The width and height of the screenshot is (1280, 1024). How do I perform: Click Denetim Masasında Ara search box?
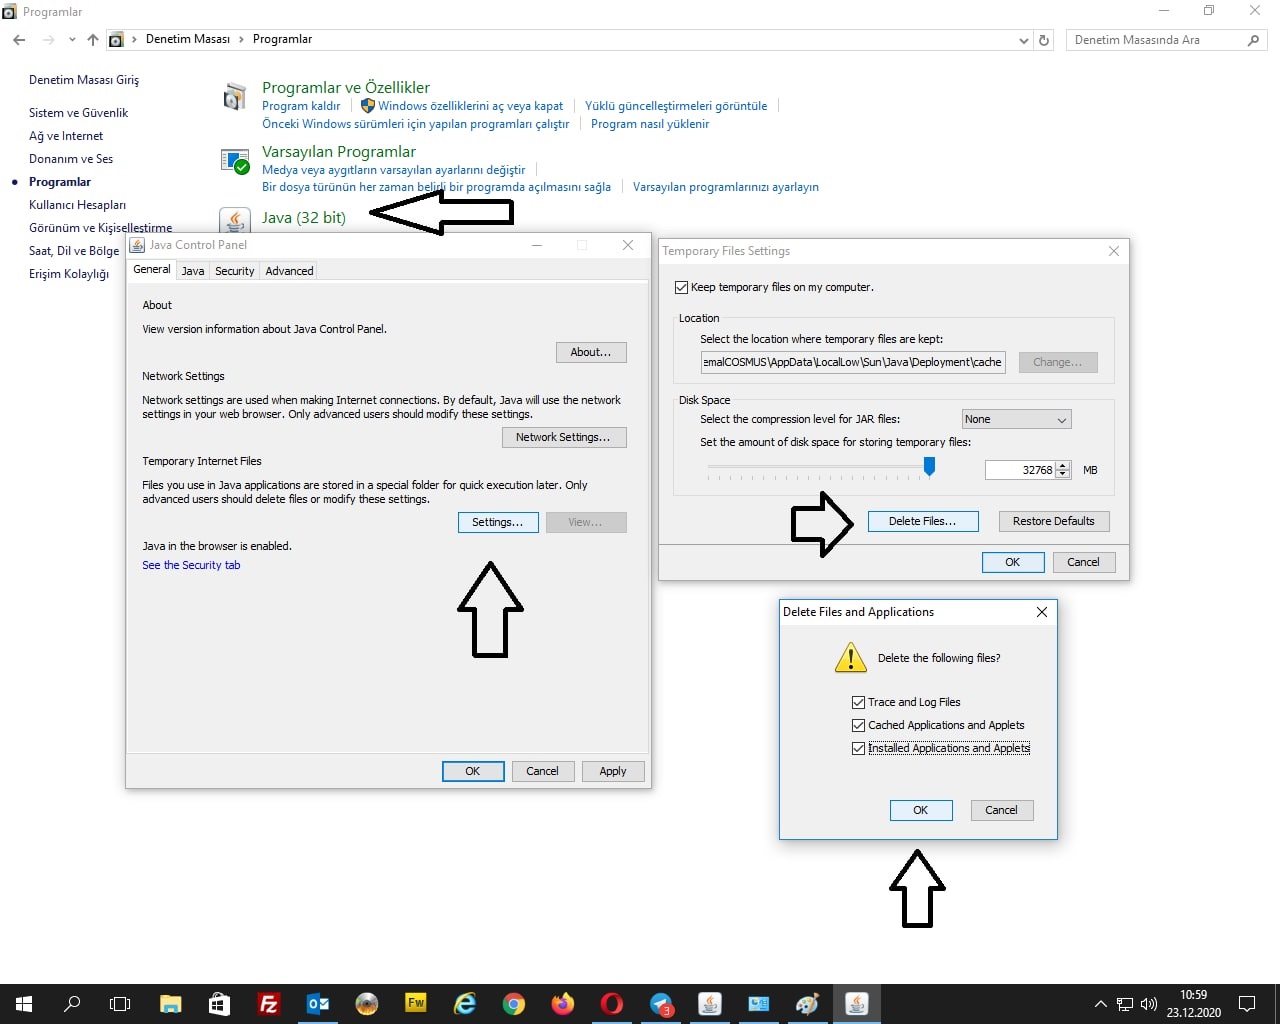[x=1166, y=40]
